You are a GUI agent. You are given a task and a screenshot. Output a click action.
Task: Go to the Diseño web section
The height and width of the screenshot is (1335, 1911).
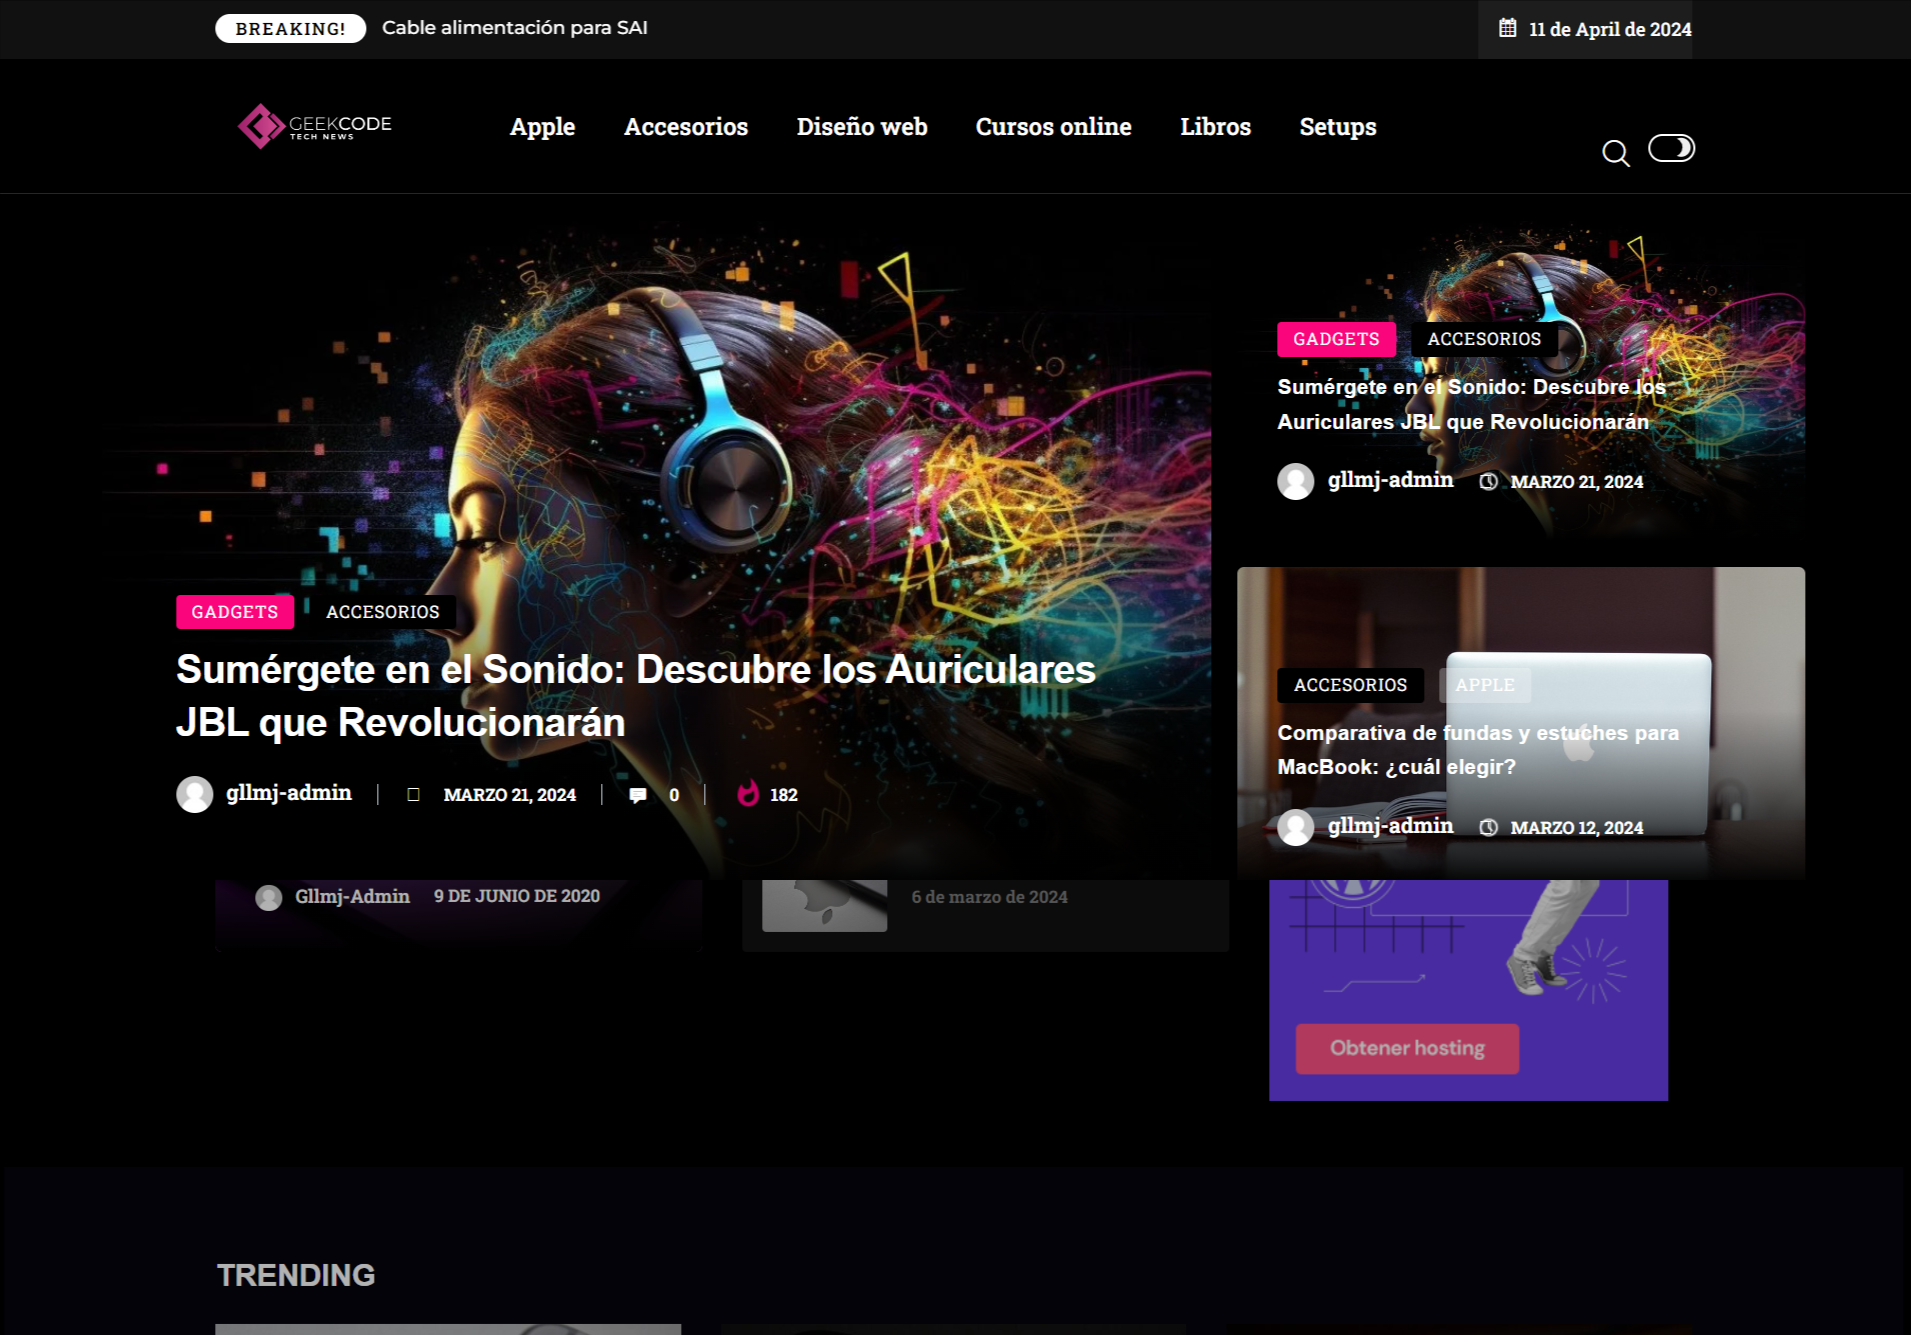[x=861, y=127]
